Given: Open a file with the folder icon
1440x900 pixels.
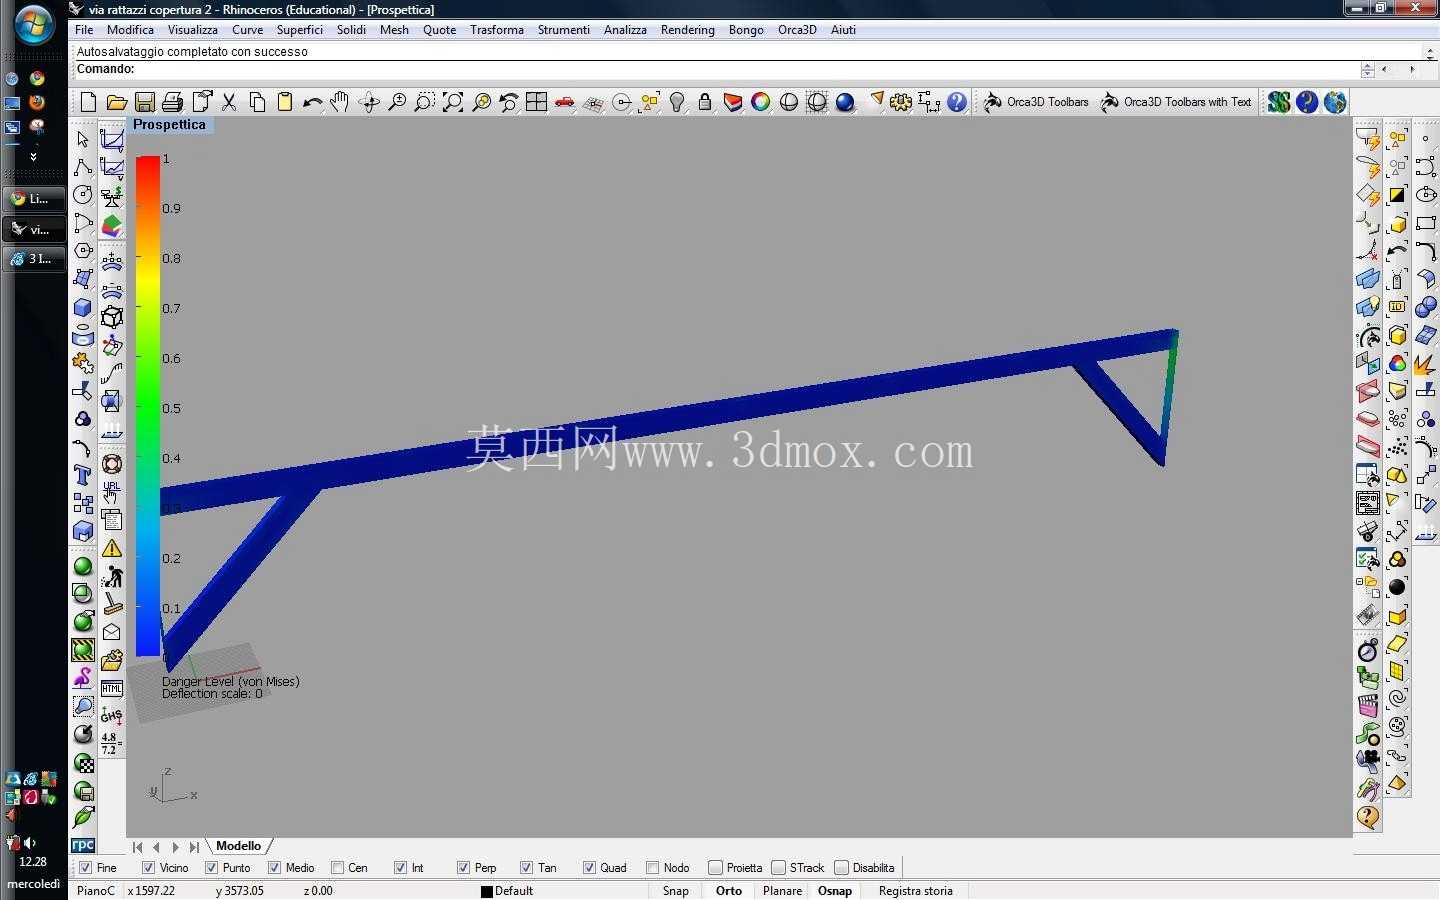Looking at the screenshot, I should (117, 102).
